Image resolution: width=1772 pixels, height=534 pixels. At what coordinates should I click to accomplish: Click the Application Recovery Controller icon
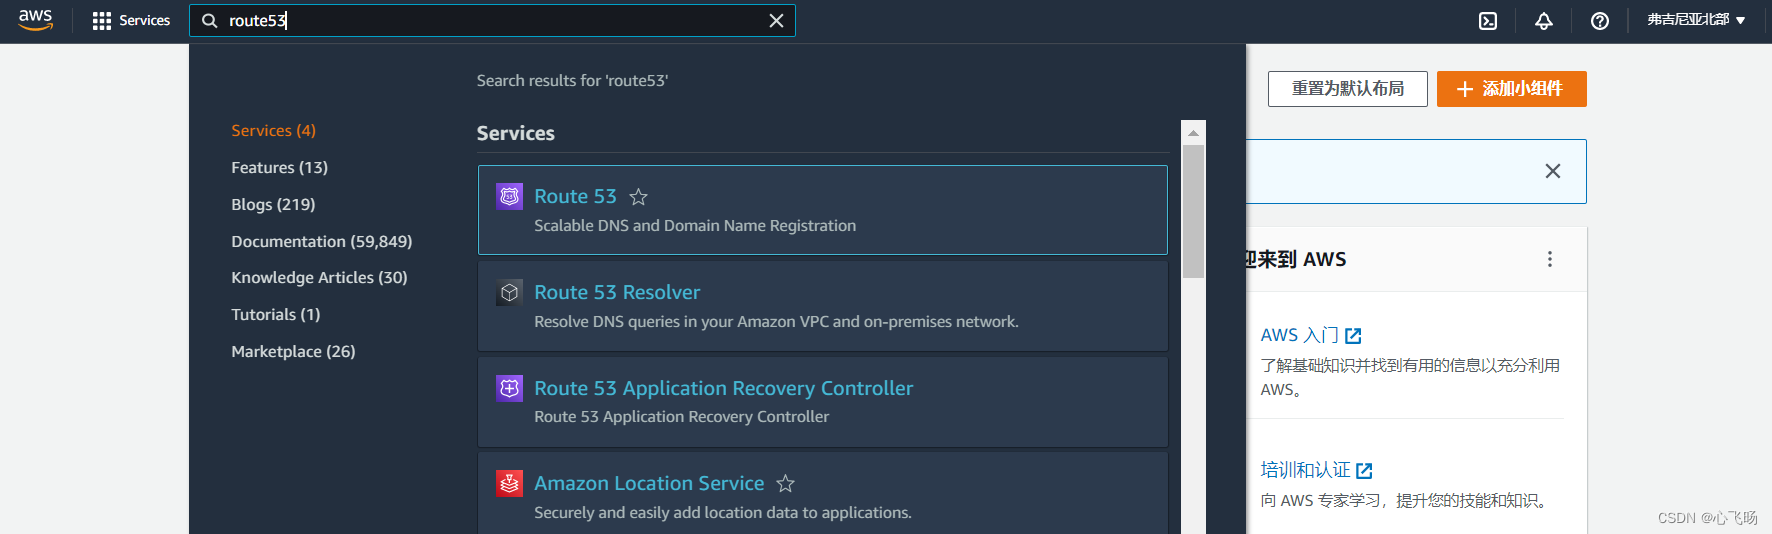point(510,388)
